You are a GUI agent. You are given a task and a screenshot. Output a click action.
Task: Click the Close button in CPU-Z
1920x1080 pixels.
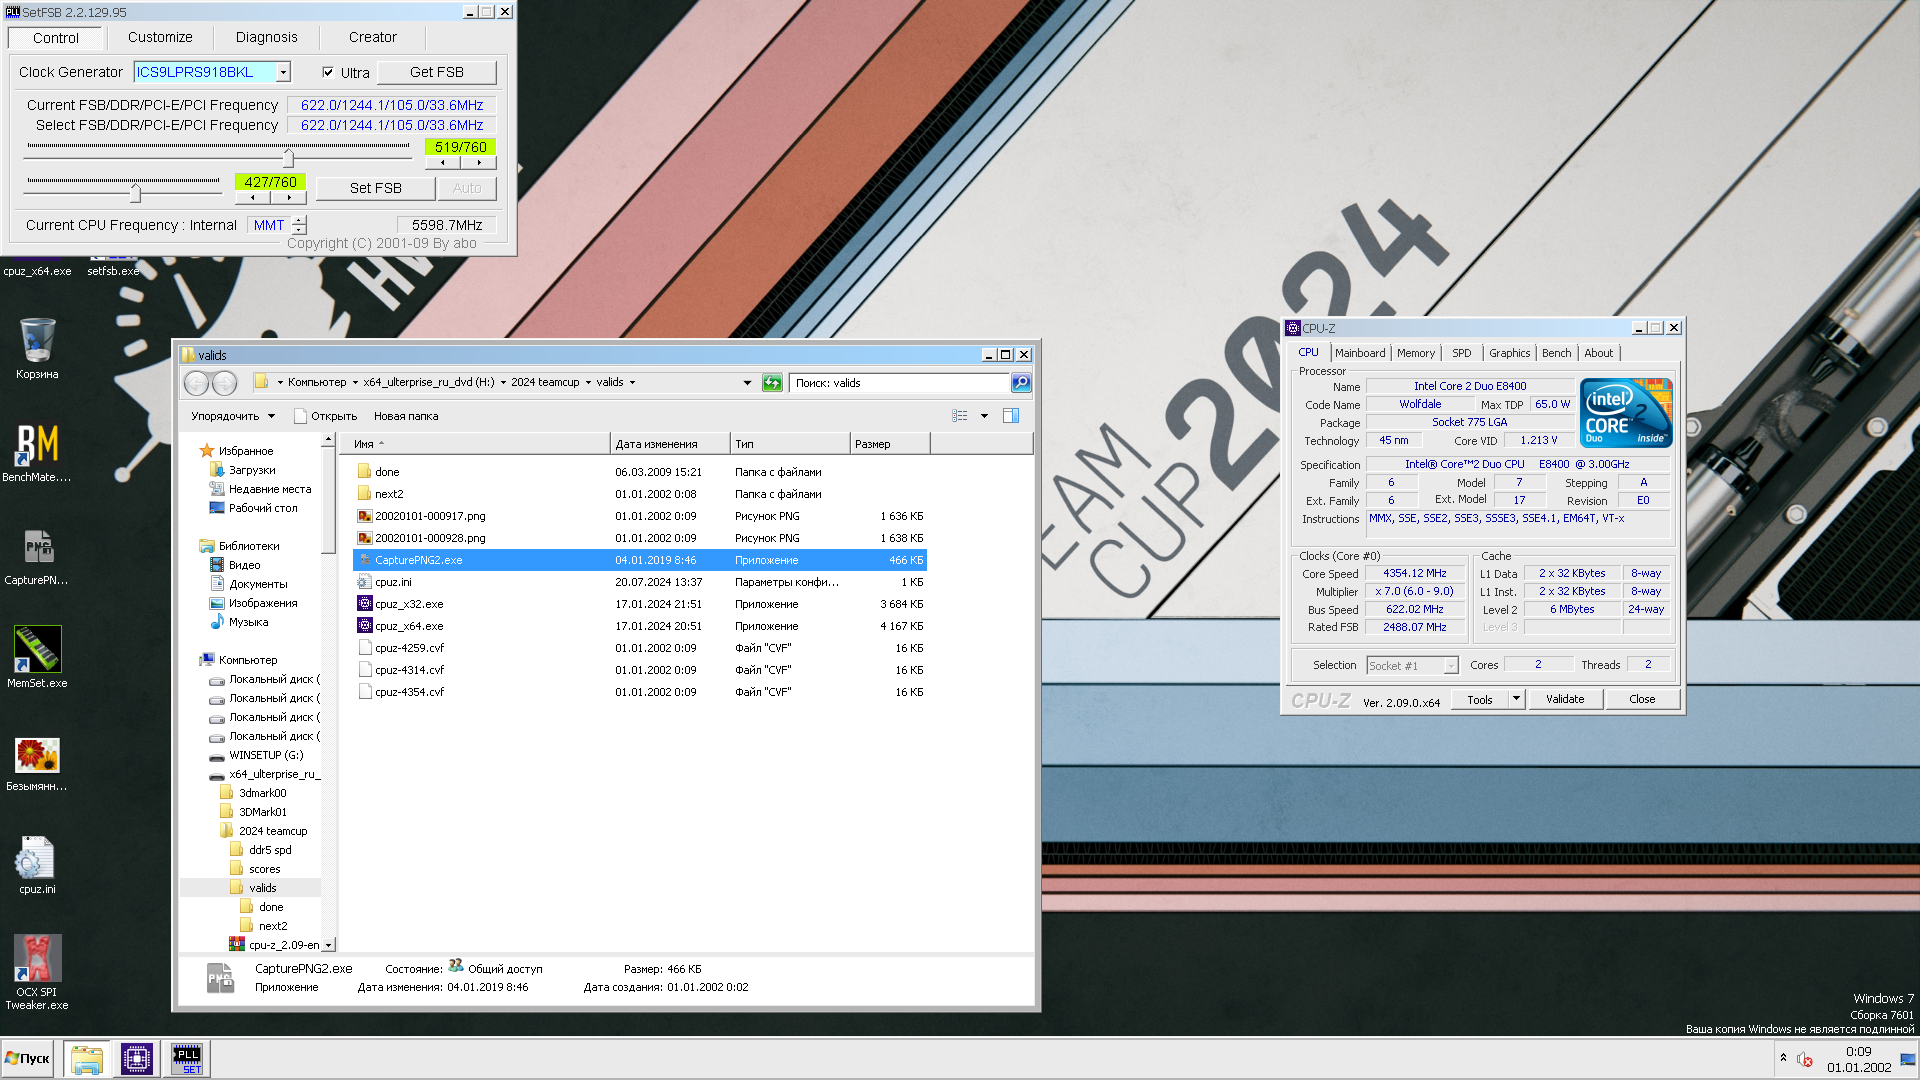(1642, 699)
